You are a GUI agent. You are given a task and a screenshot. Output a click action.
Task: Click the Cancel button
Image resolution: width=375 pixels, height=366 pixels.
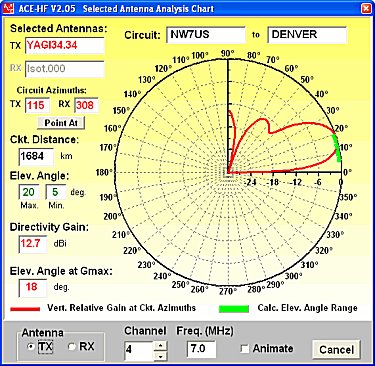336,350
